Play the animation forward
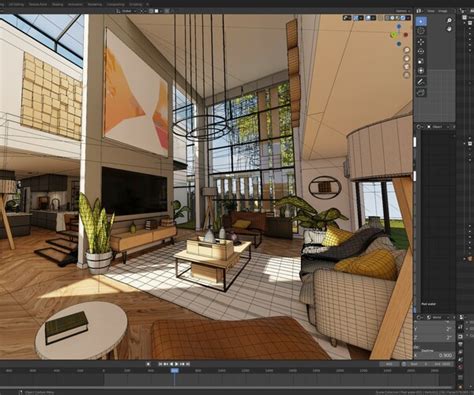Viewport: 474px width, 395px height. [x=176, y=364]
